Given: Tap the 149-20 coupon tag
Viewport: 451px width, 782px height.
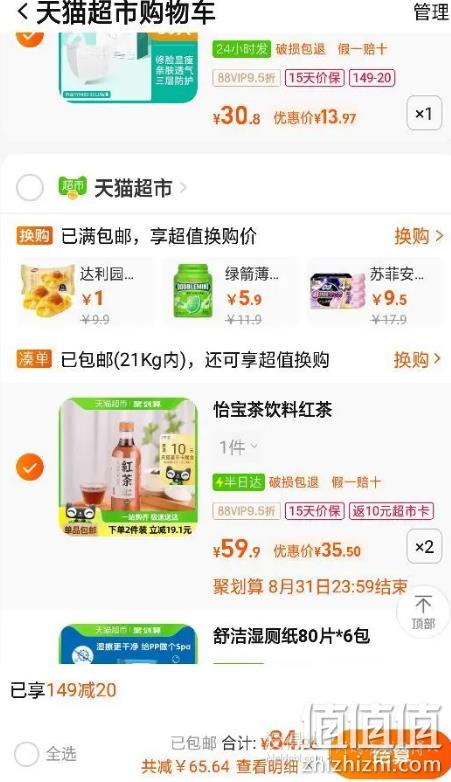Looking at the screenshot, I should [x=372, y=78].
